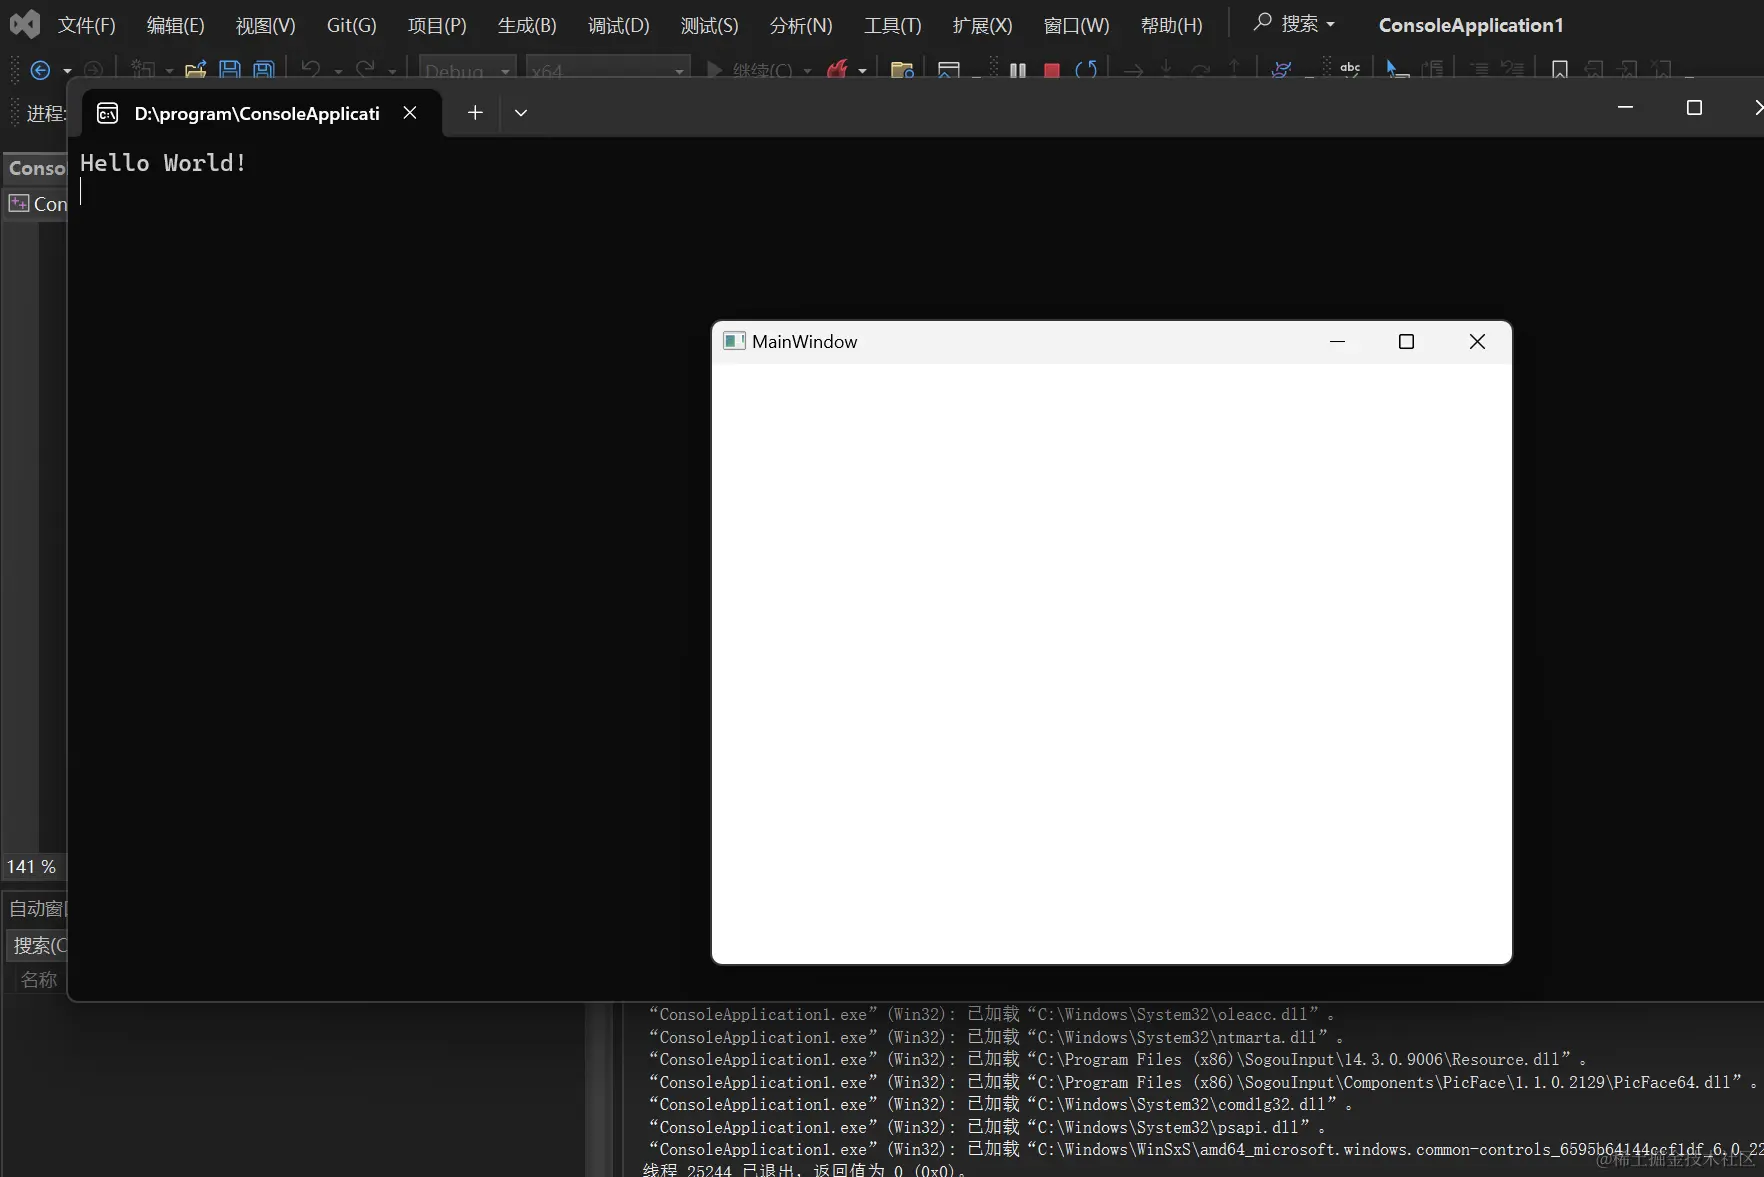Click the output line mentioning oleacc.dll

(x=991, y=1014)
